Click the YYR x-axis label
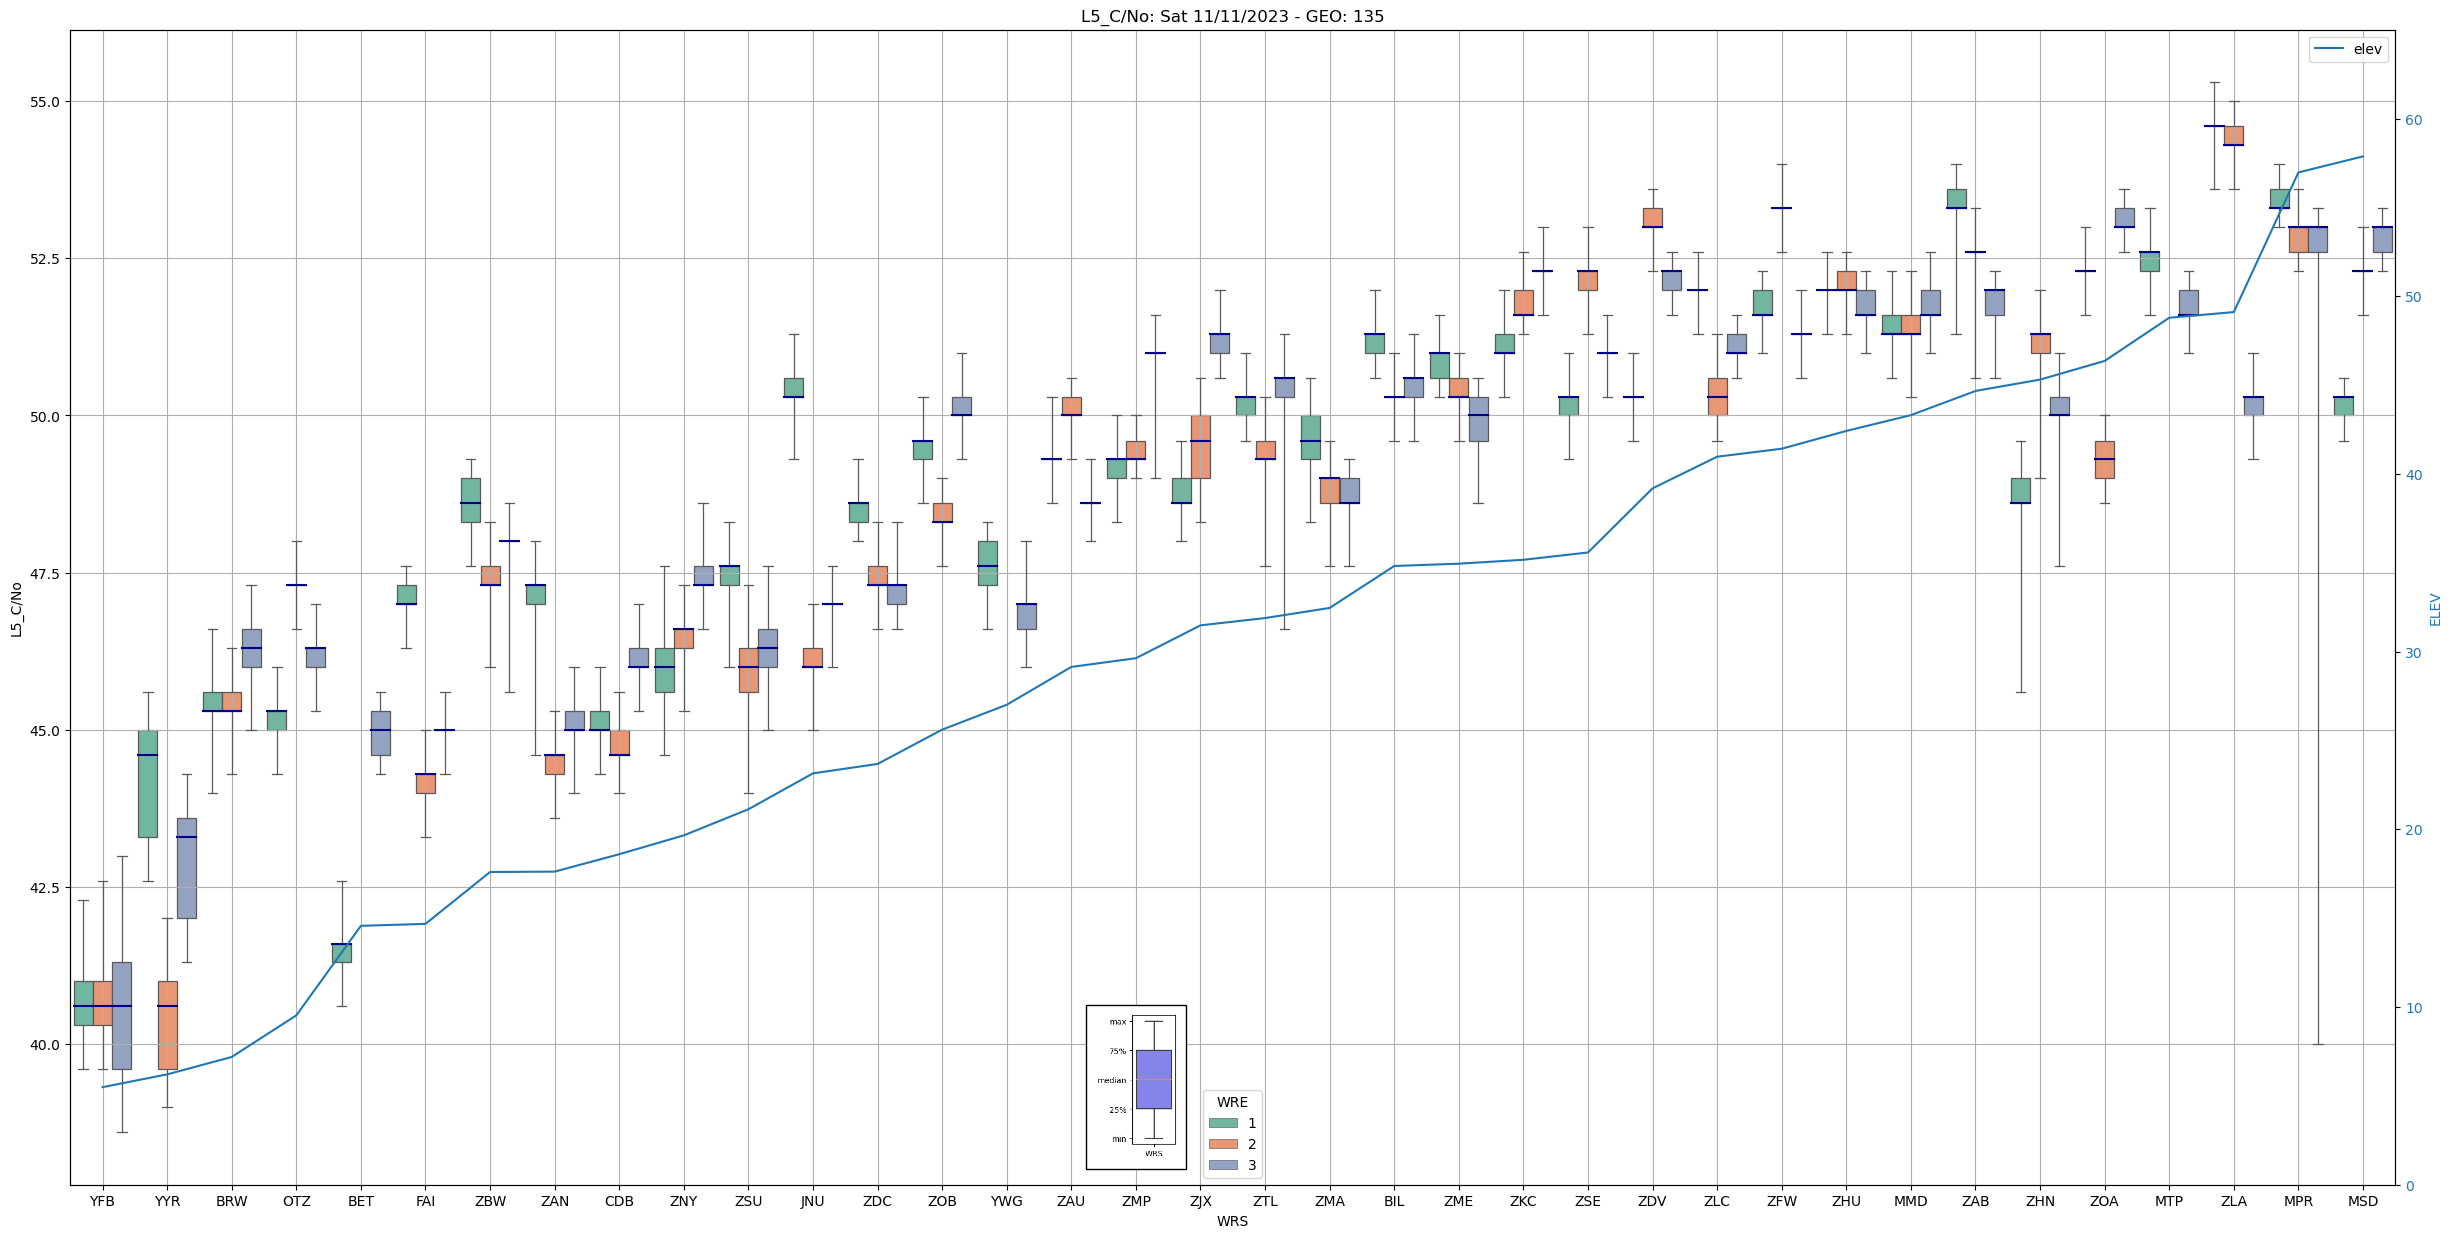Viewport: 2452px width, 1238px height. 167,1201
